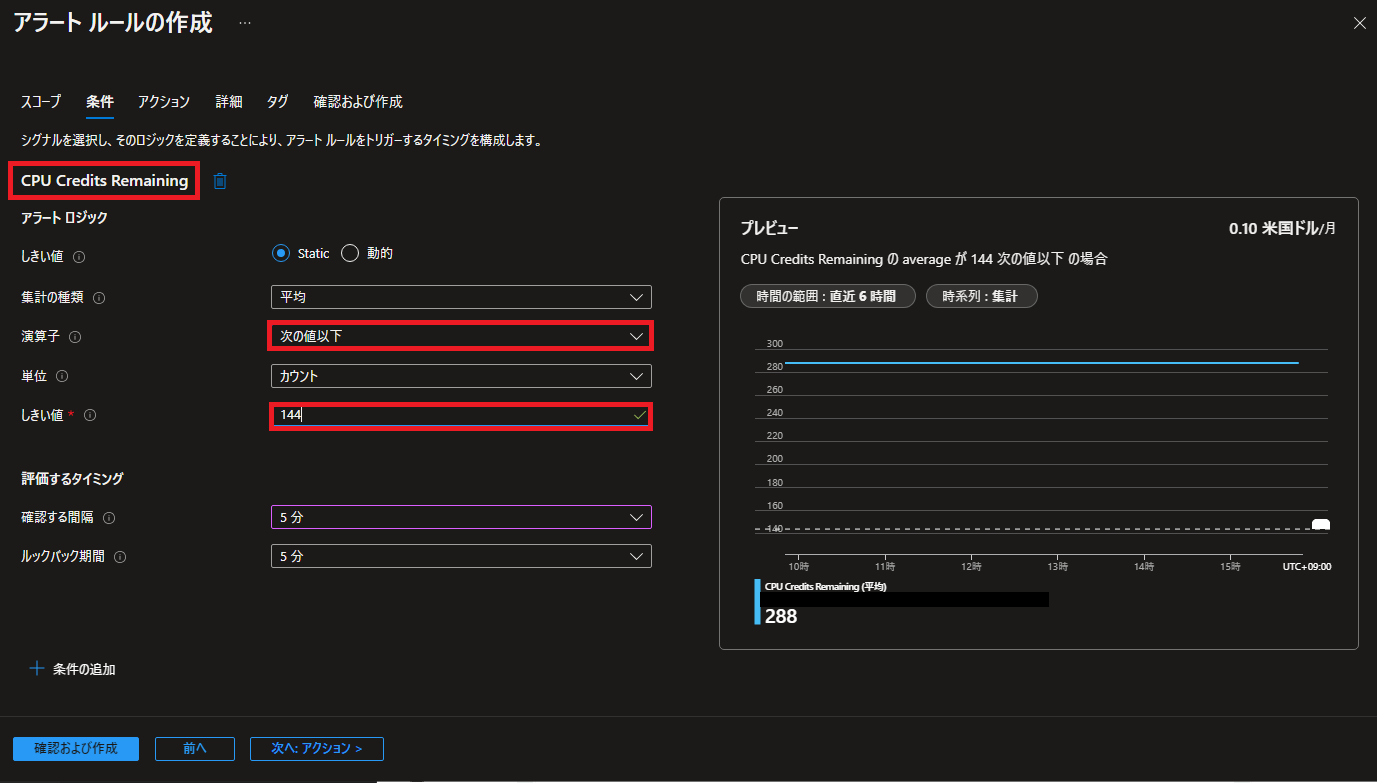Click the trash icon beside CPU Credits Remaining

coord(220,181)
